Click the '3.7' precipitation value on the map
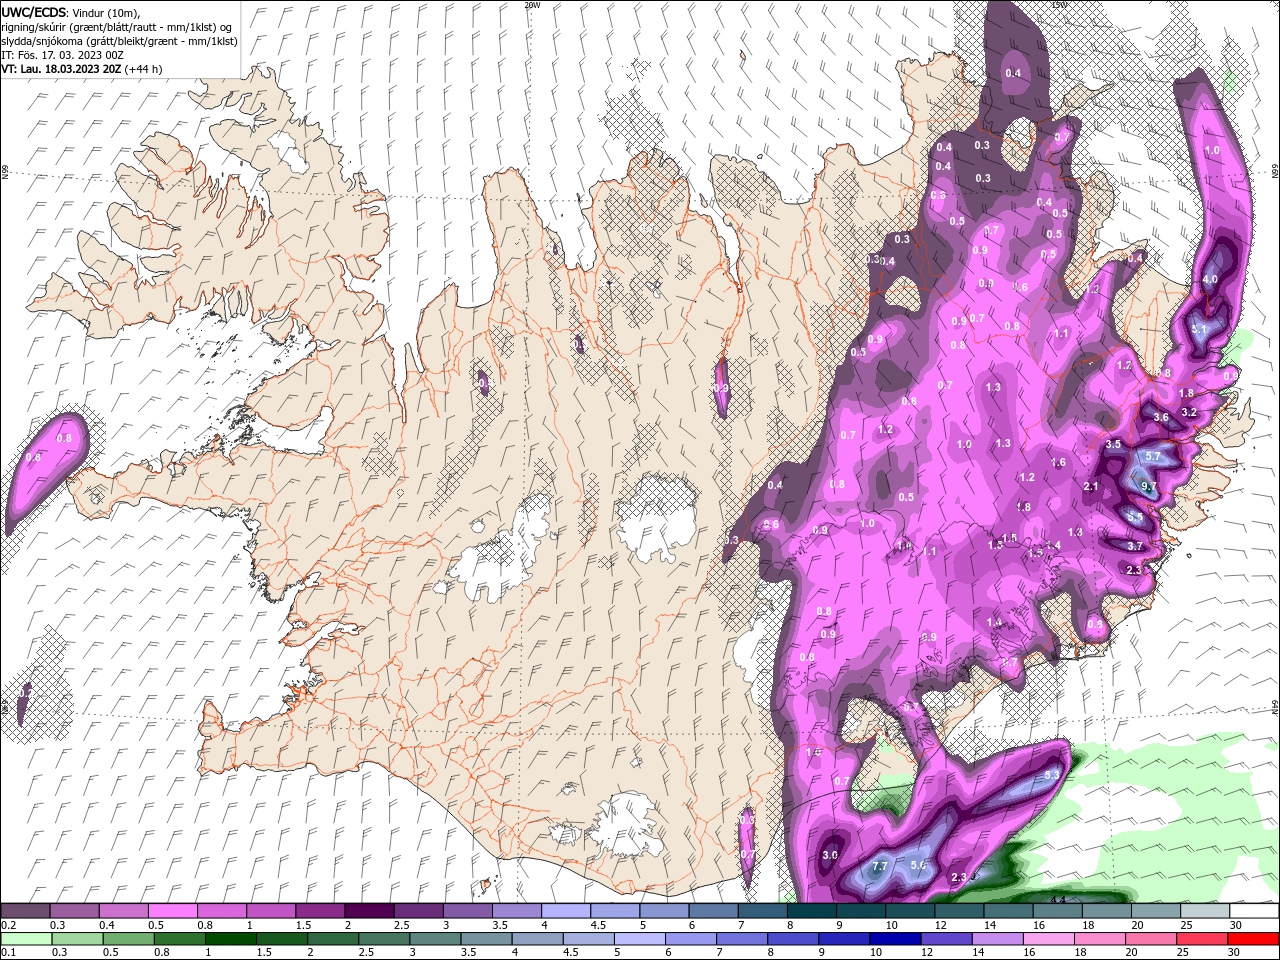1280x960 pixels. [x=1135, y=547]
